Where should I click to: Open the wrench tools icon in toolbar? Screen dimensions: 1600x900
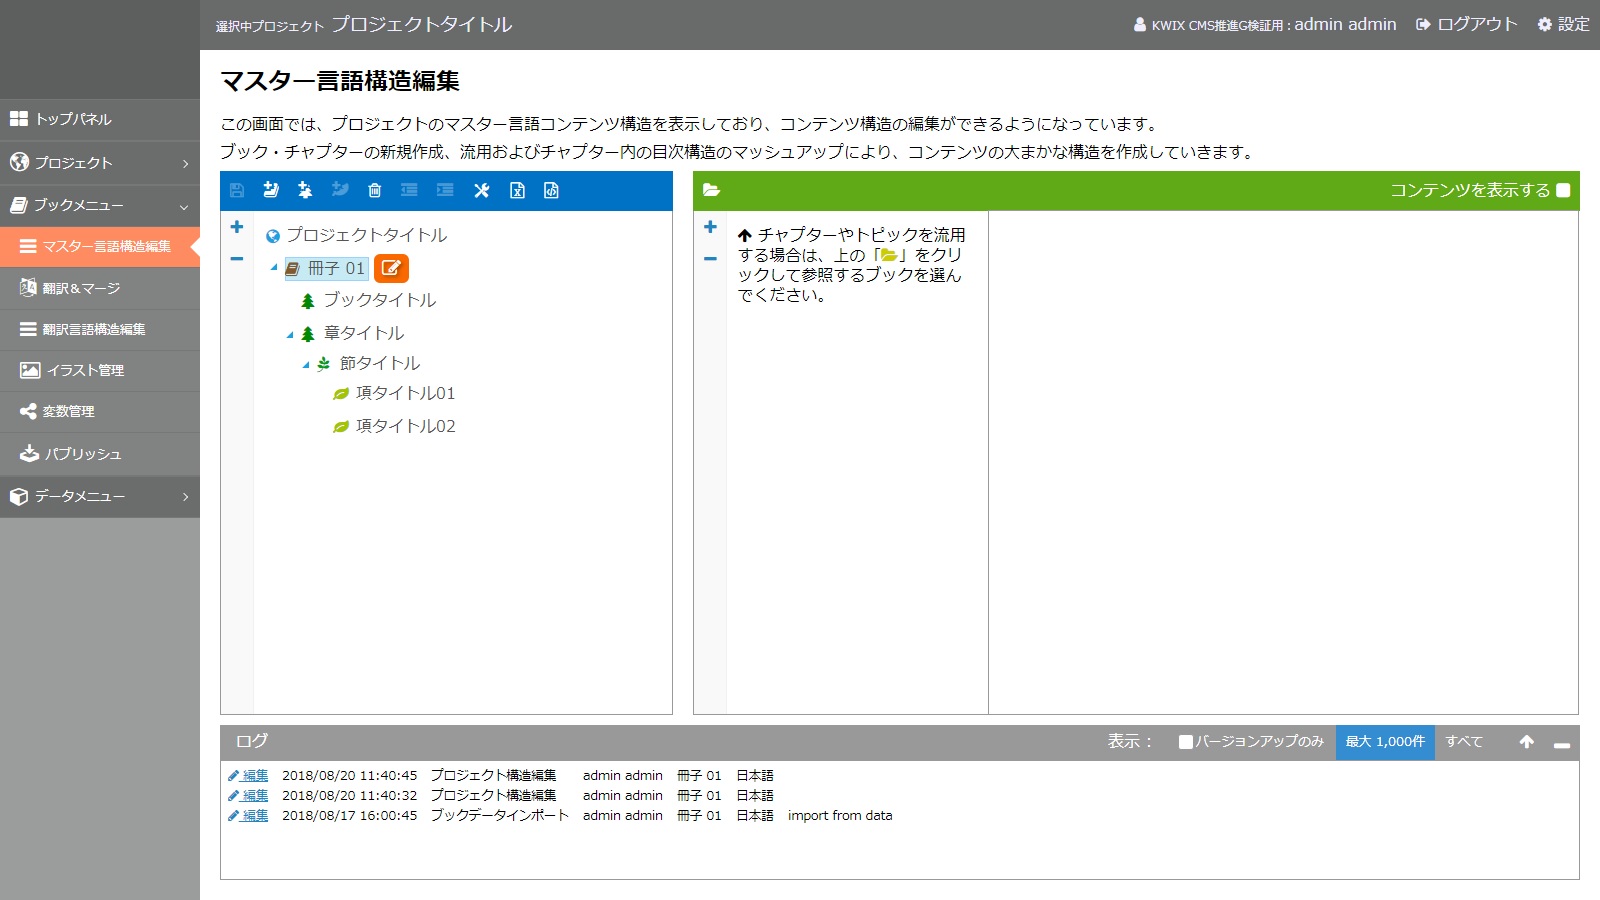(481, 190)
